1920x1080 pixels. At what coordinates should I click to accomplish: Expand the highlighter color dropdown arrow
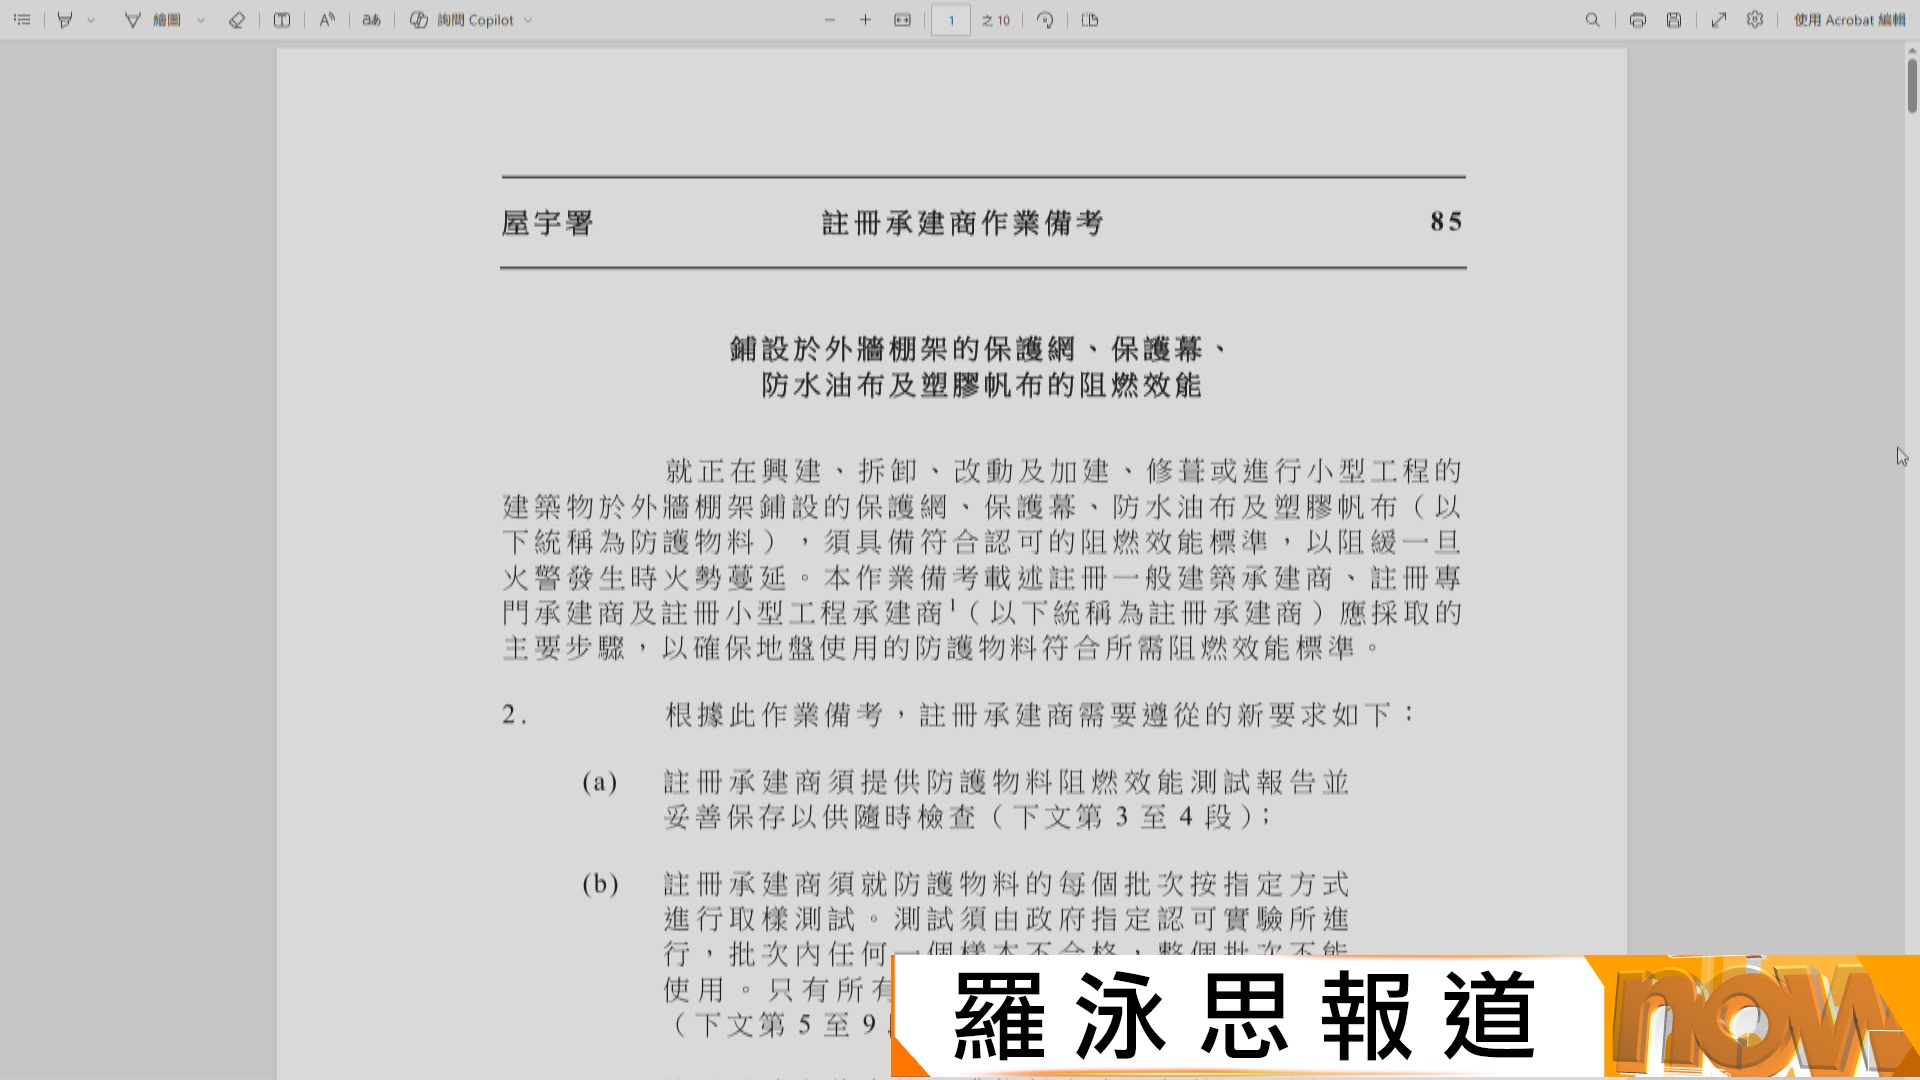pyautogui.click(x=91, y=20)
